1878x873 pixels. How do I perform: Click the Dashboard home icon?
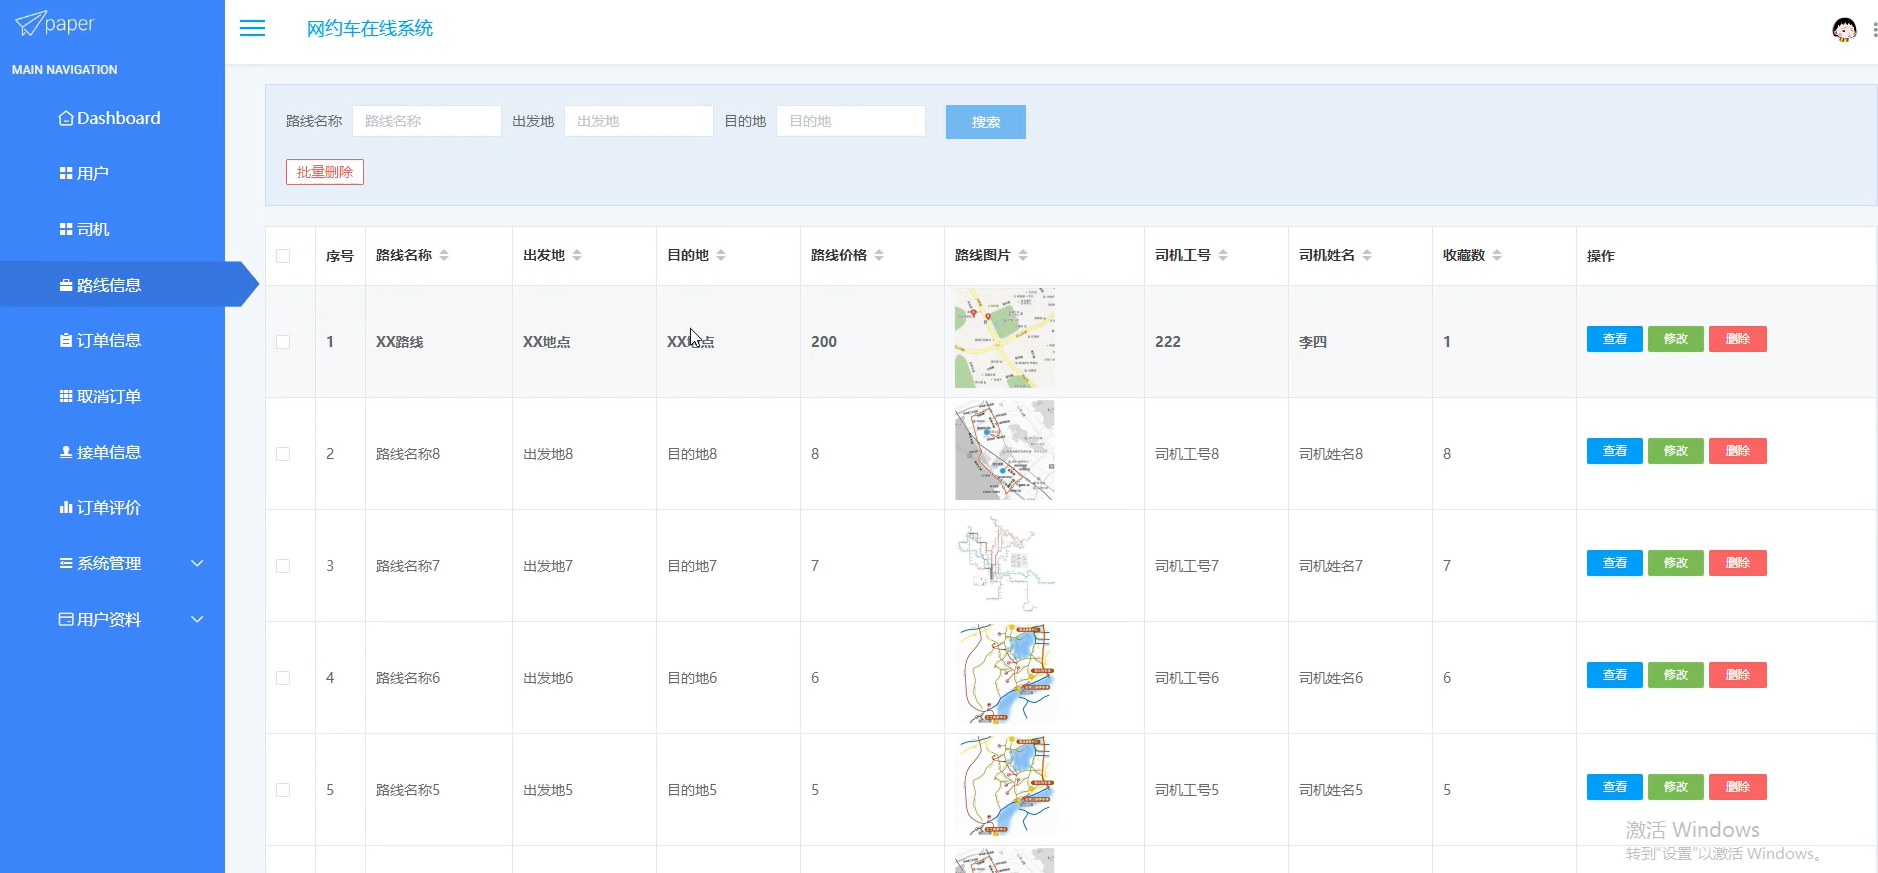[66, 118]
